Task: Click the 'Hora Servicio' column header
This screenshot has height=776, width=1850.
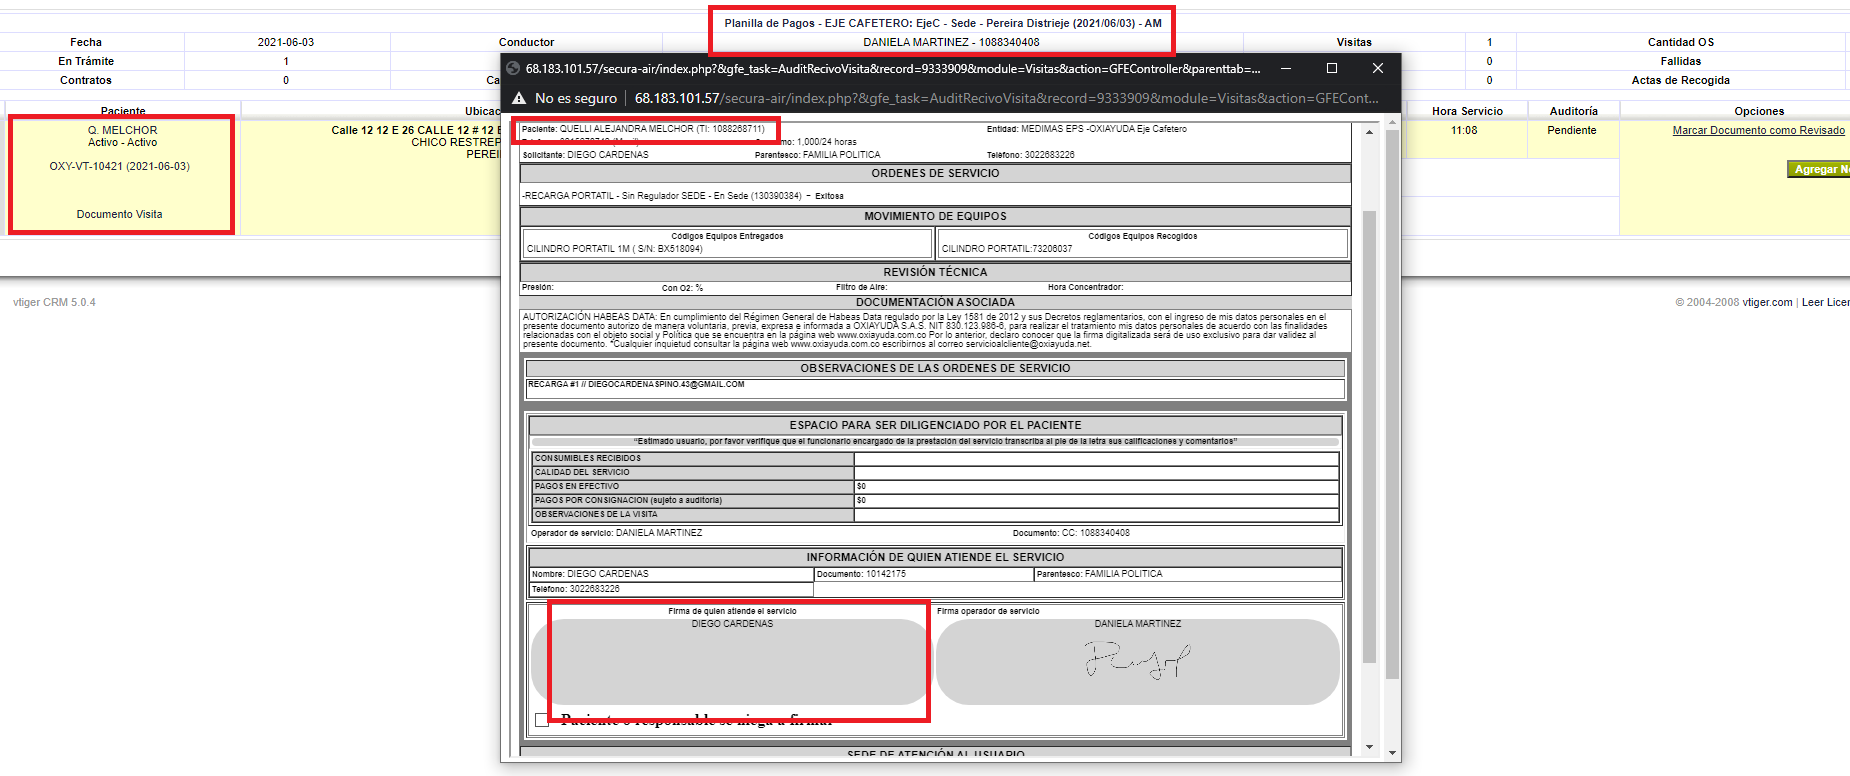Action: (1467, 111)
